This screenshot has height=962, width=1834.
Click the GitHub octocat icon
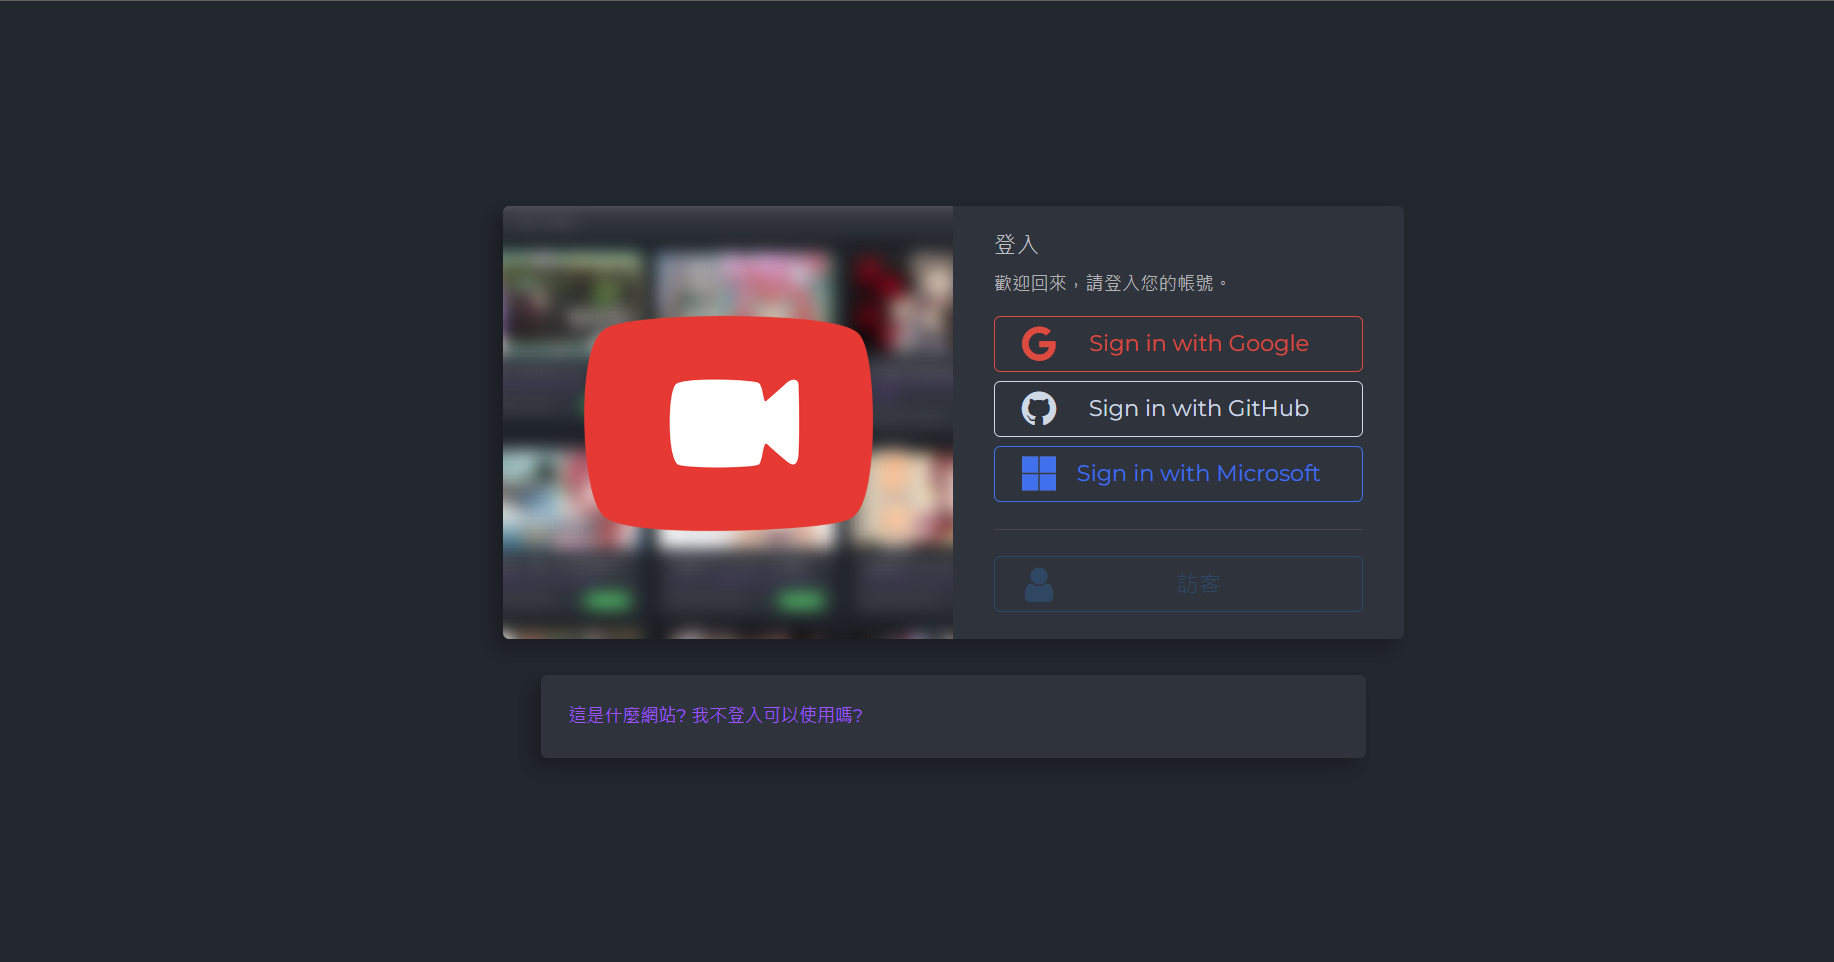[x=1039, y=409]
